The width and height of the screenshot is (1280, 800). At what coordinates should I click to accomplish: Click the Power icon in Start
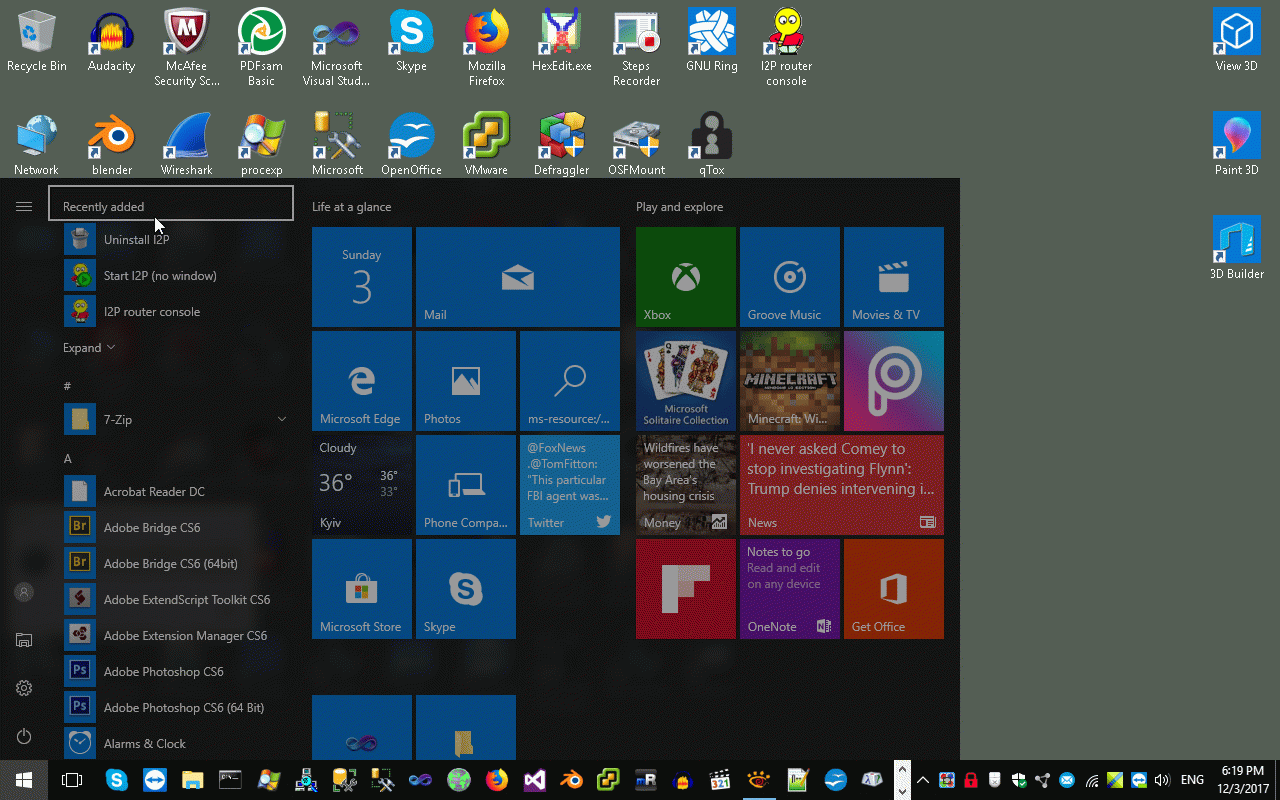(x=24, y=736)
